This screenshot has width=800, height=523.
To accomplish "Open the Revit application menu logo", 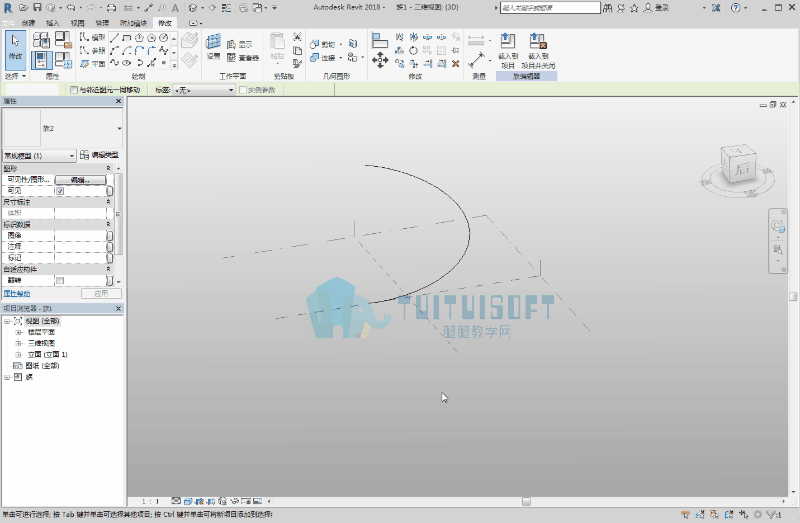I will [8, 8].
